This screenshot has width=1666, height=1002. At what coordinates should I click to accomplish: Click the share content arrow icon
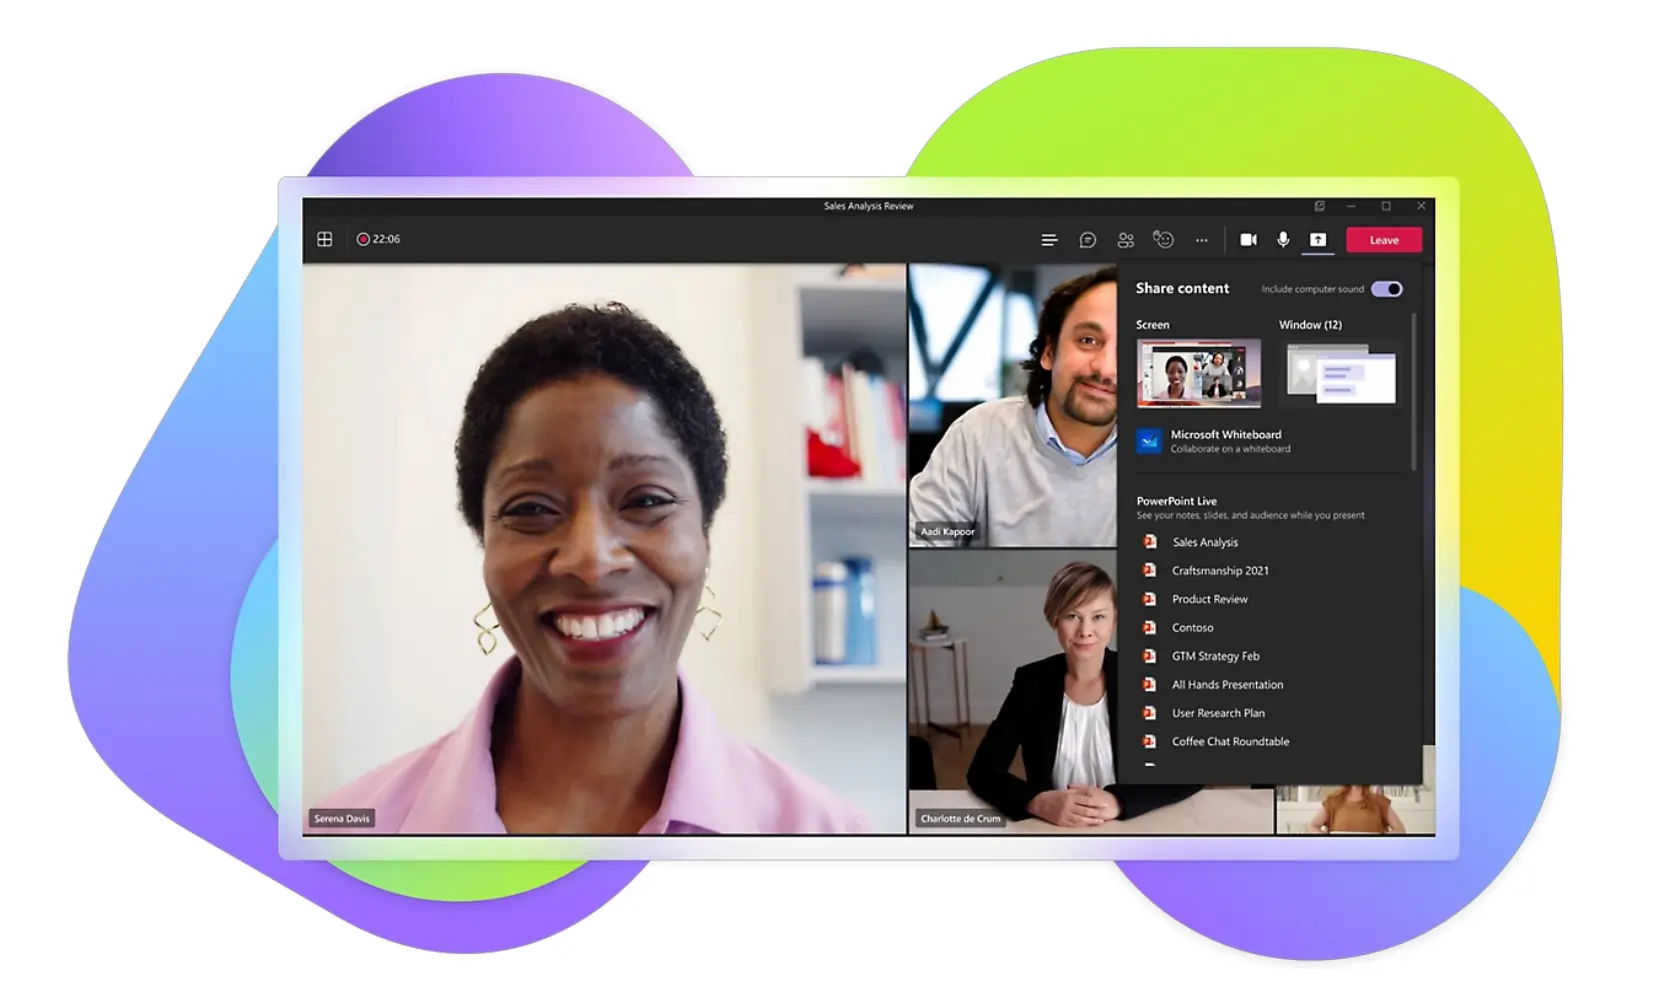click(x=1318, y=240)
